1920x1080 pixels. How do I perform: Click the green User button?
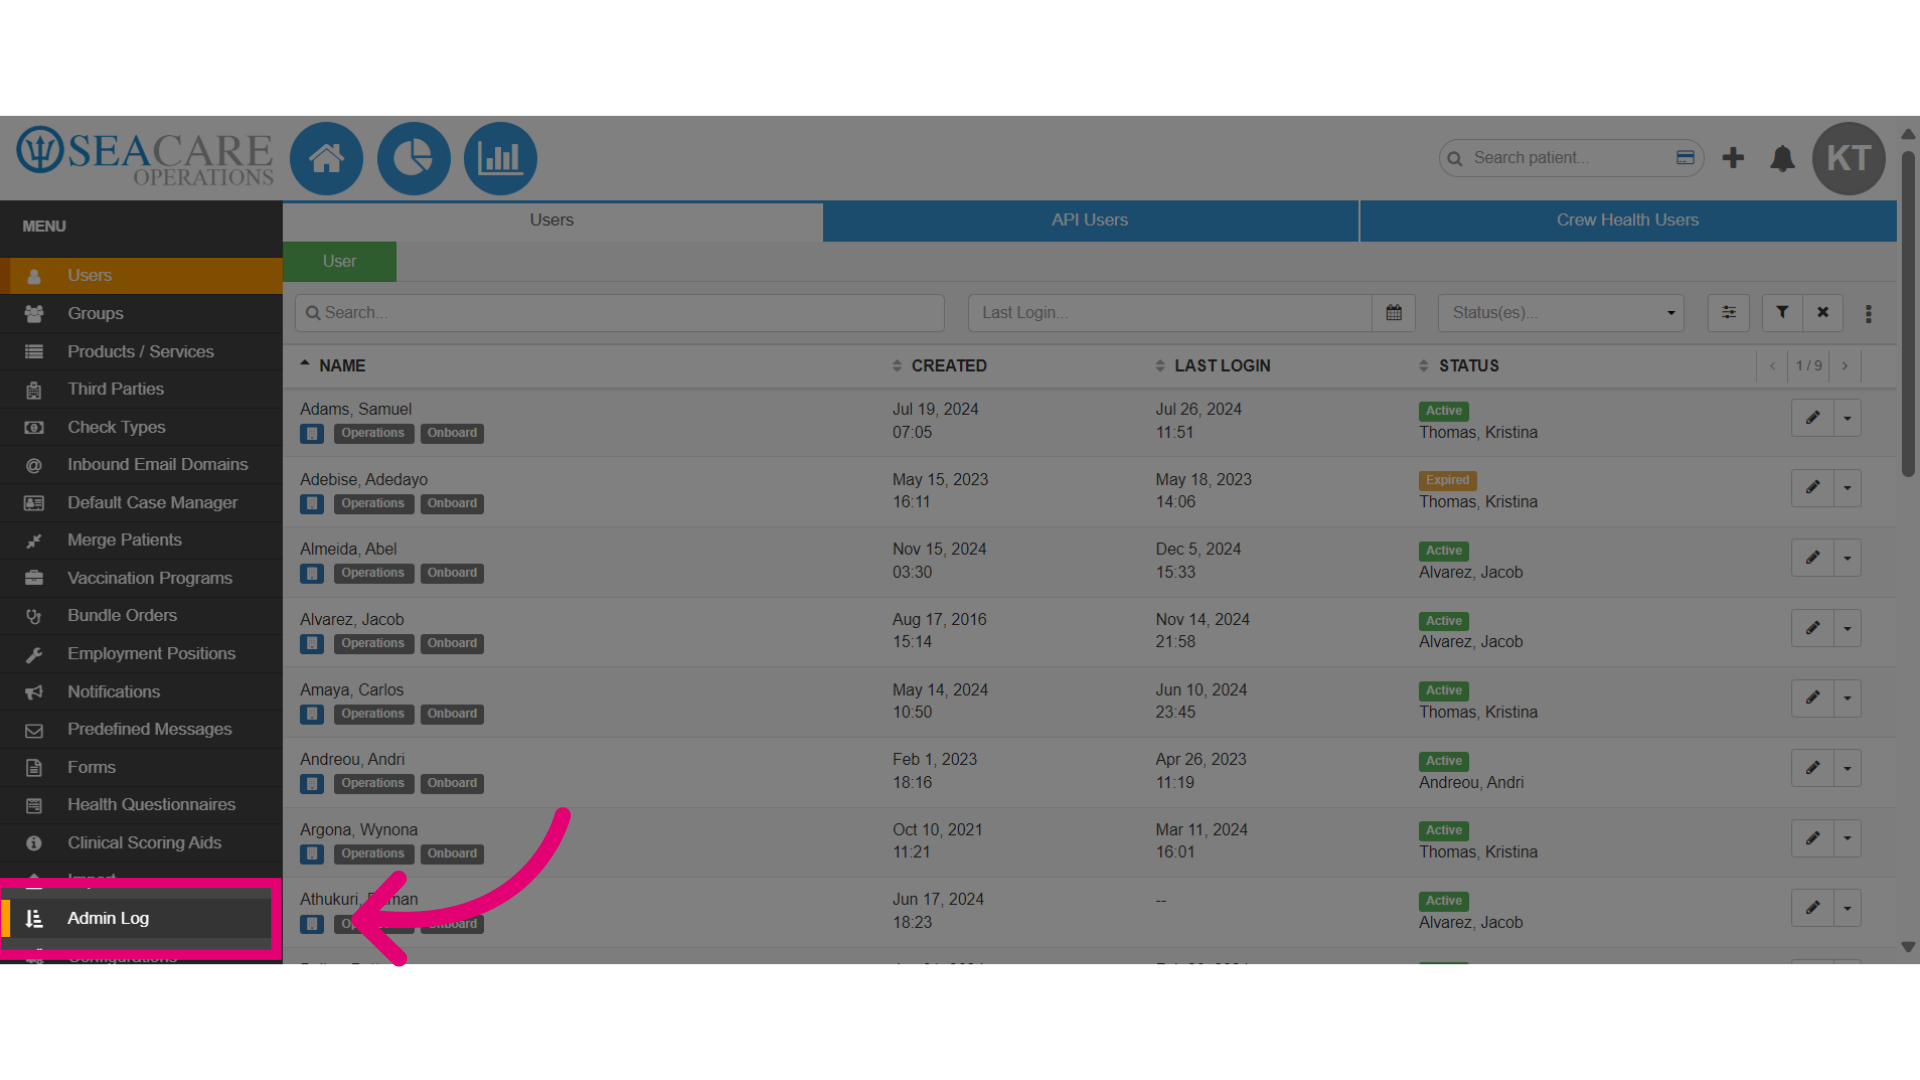coord(340,262)
